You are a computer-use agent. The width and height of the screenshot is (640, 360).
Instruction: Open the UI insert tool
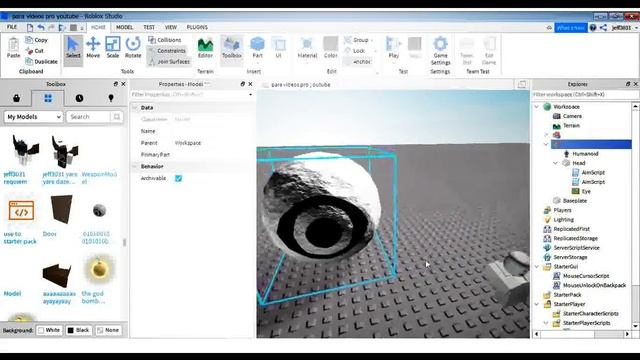click(x=278, y=48)
